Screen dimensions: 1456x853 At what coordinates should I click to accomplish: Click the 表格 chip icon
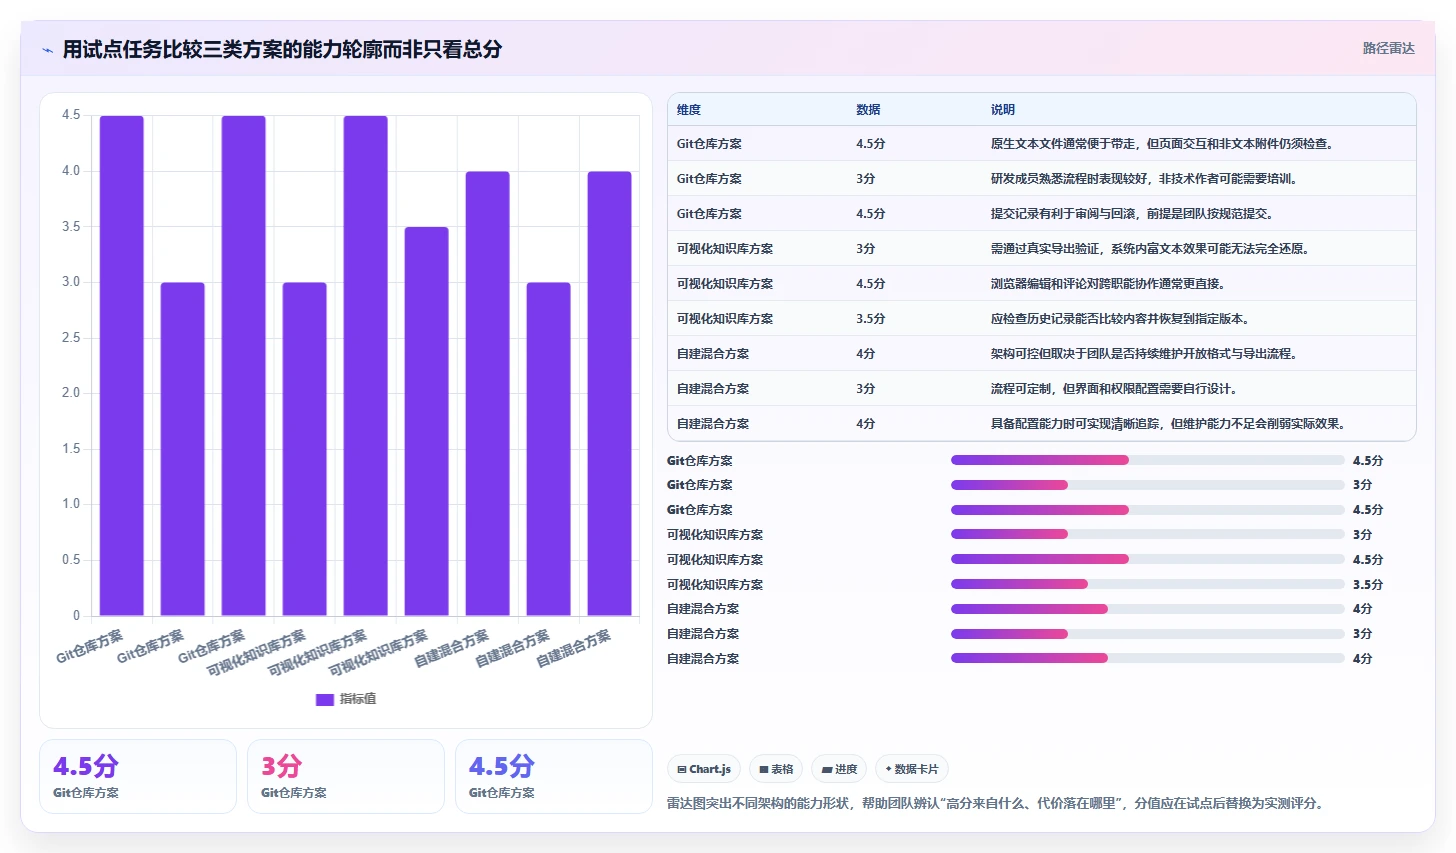point(764,770)
